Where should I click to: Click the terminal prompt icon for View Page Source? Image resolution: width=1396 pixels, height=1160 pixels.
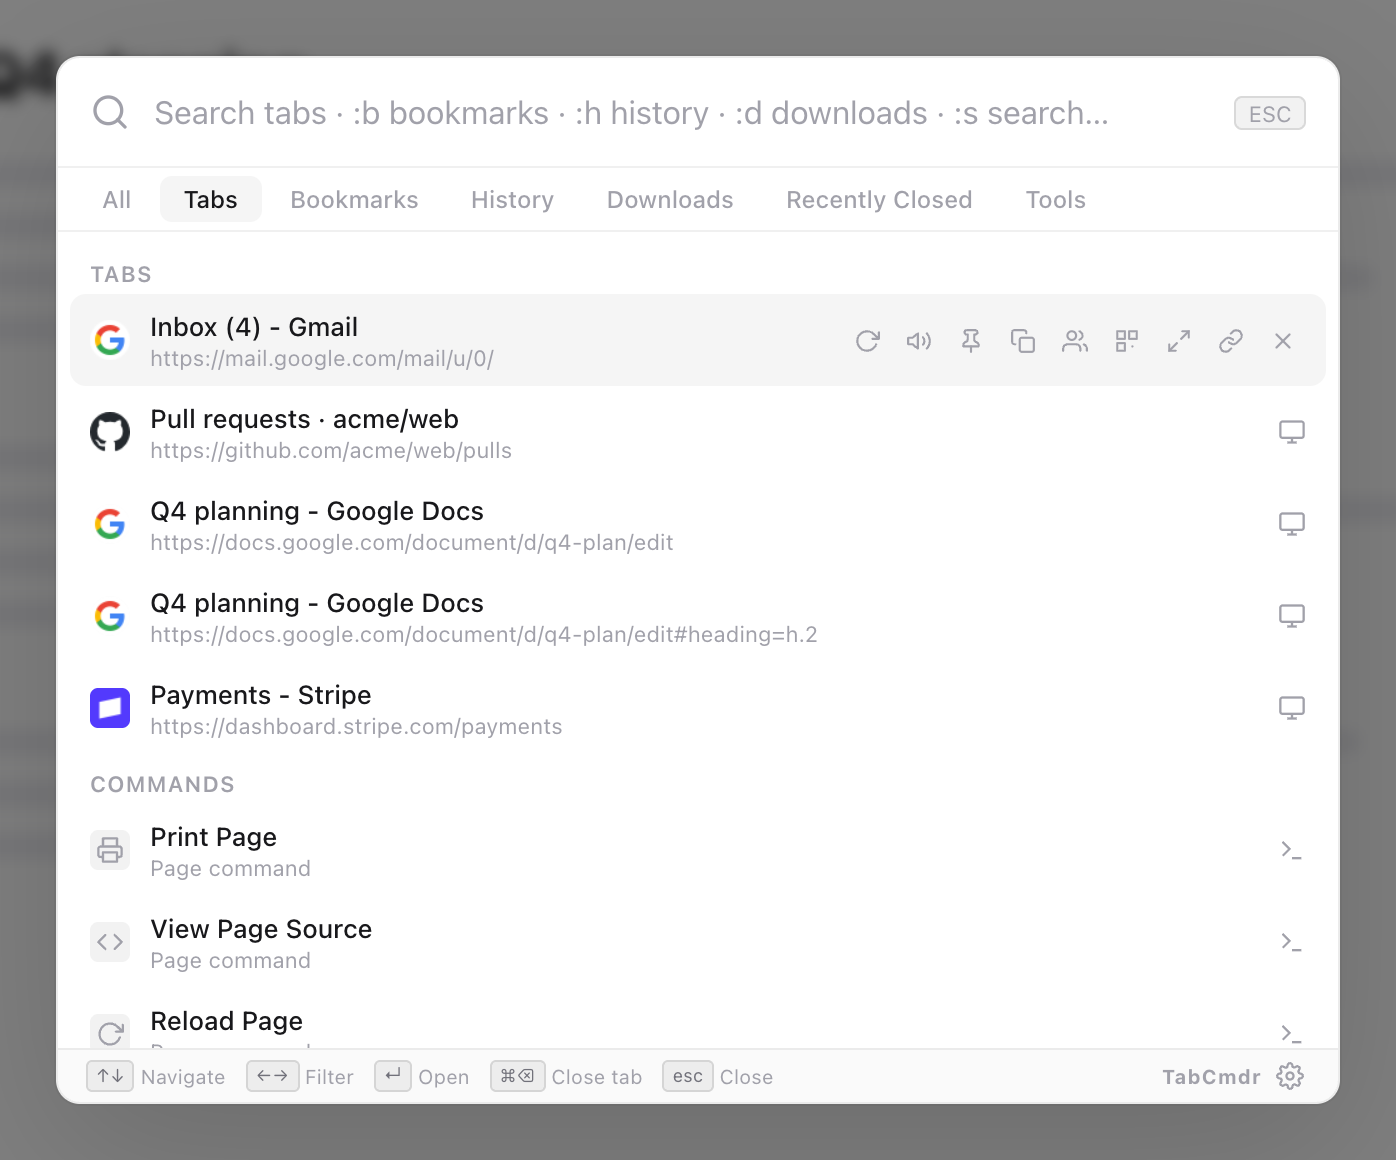tap(1292, 942)
